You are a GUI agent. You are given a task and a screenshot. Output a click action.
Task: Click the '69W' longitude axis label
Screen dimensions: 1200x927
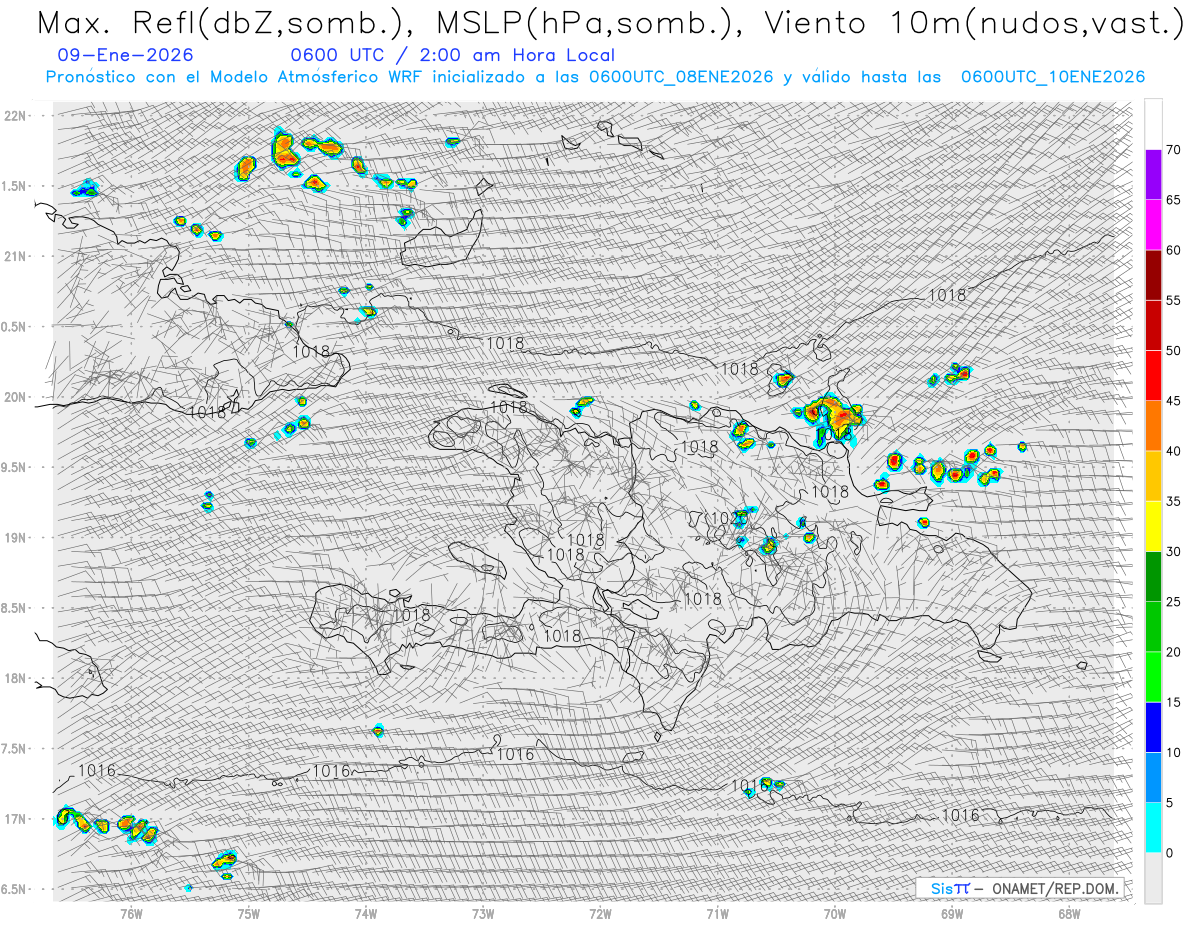[952, 914]
